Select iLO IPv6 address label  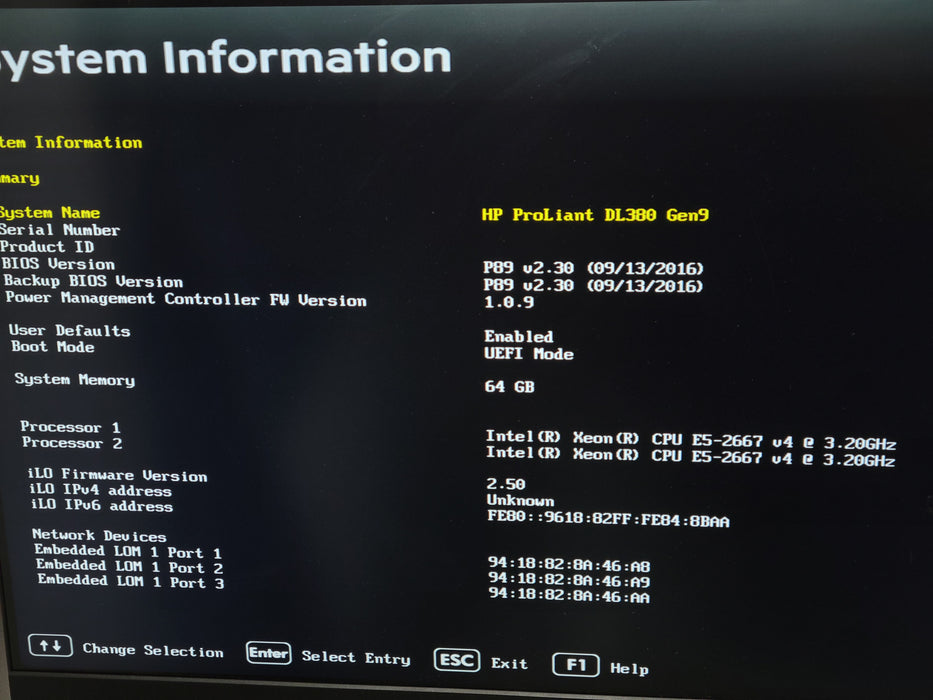tap(102, 506)
